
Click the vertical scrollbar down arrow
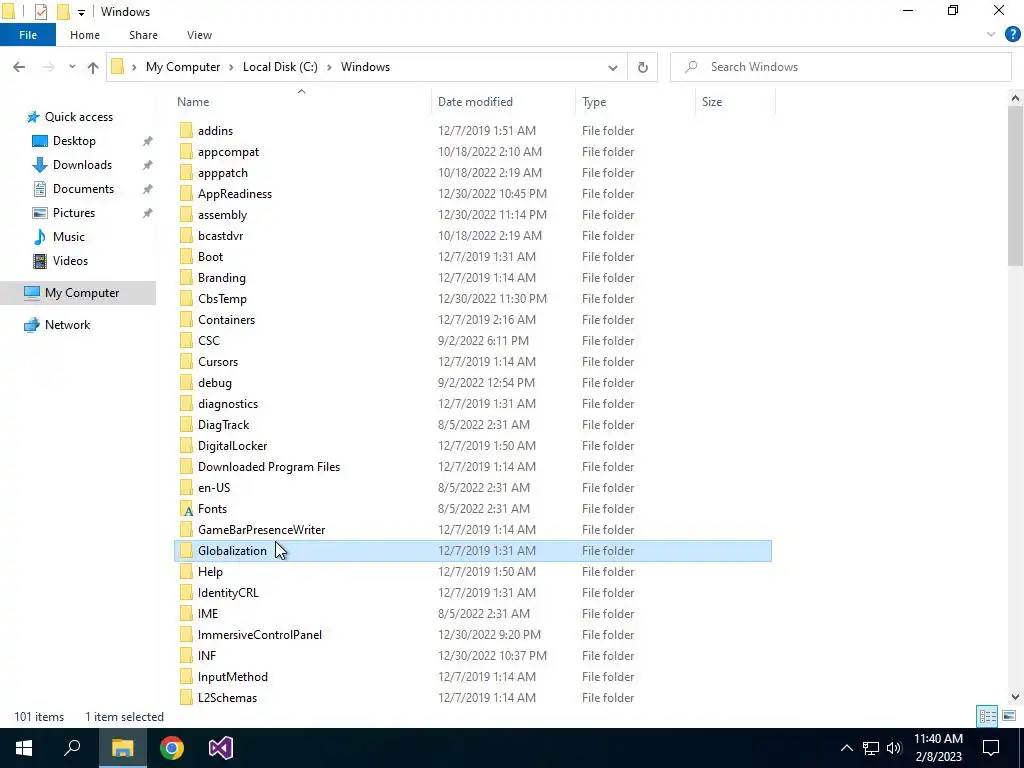pyautogui.click(x=1015, y=697)
